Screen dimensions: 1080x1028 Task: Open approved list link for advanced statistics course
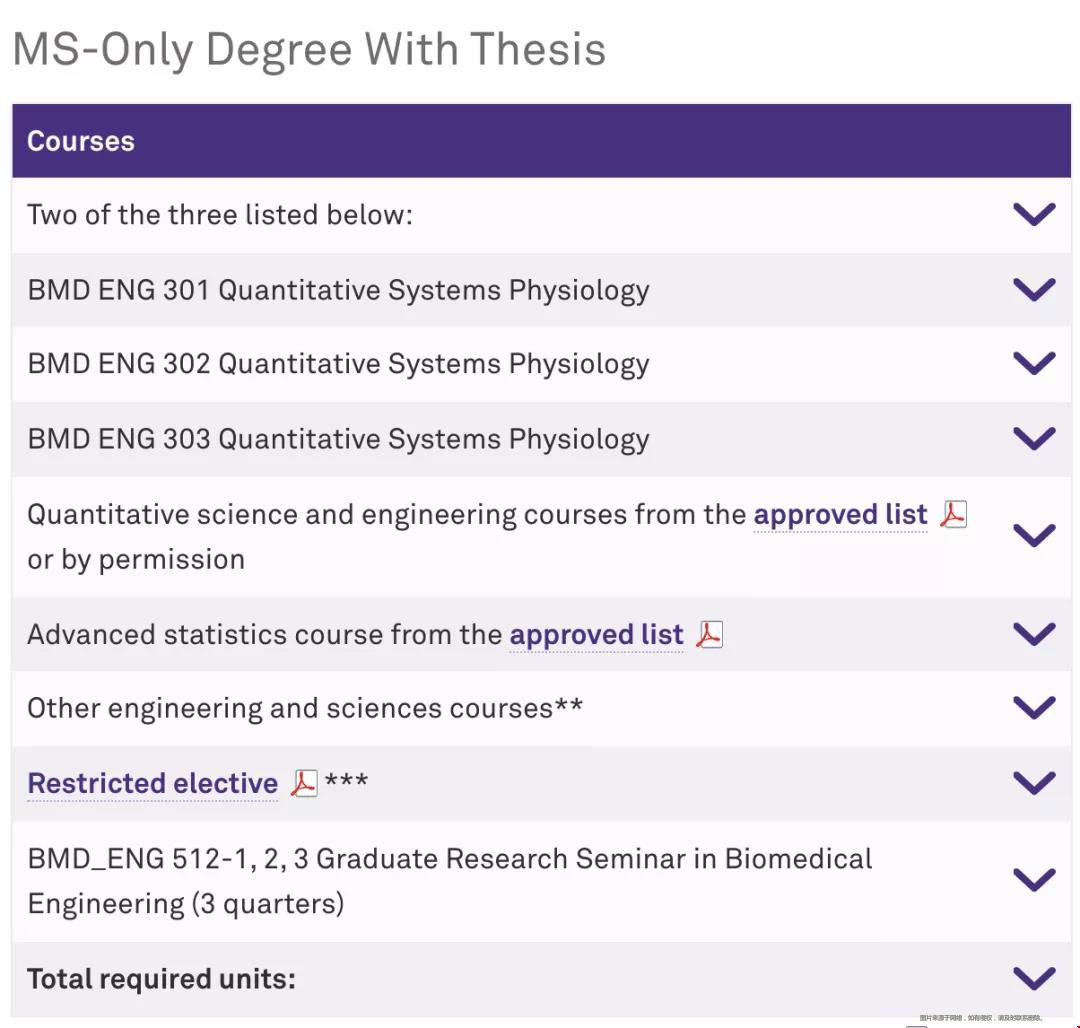[596, 635]
